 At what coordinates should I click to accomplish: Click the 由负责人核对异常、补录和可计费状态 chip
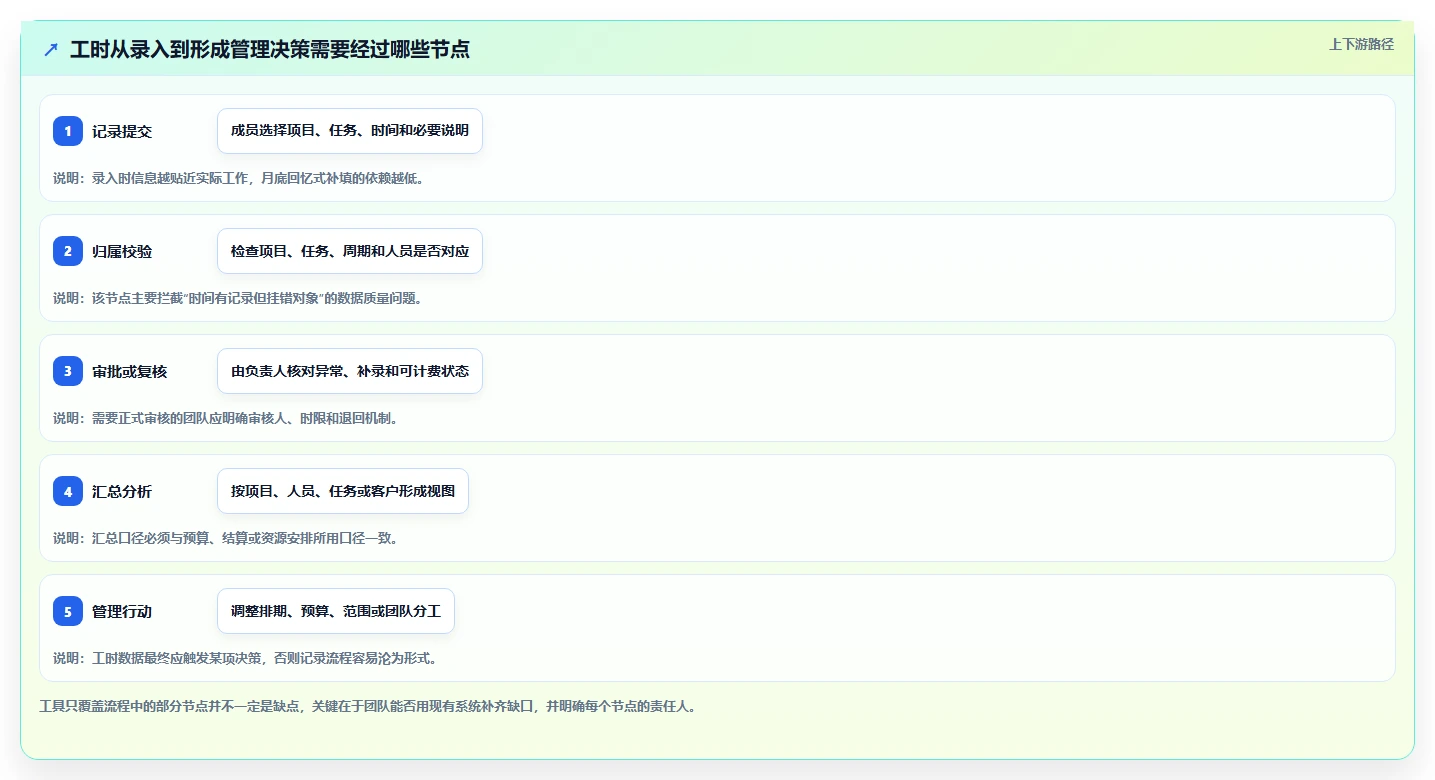click(x=350, y=371)
